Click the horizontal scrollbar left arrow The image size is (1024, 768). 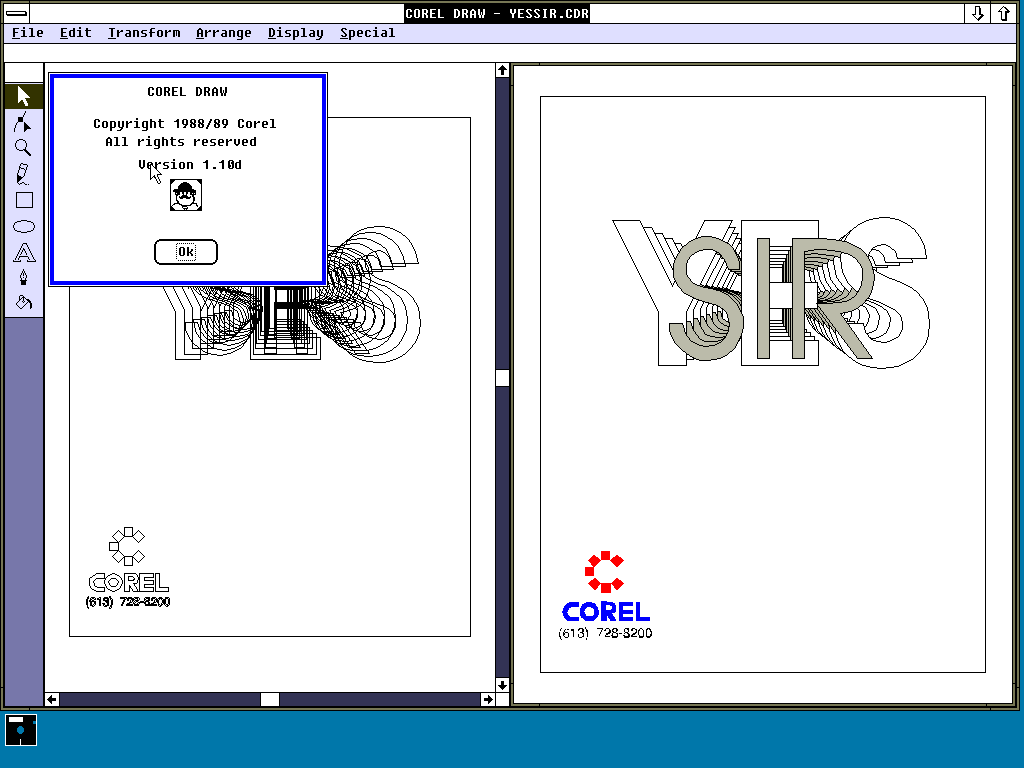tap(52, 699)
